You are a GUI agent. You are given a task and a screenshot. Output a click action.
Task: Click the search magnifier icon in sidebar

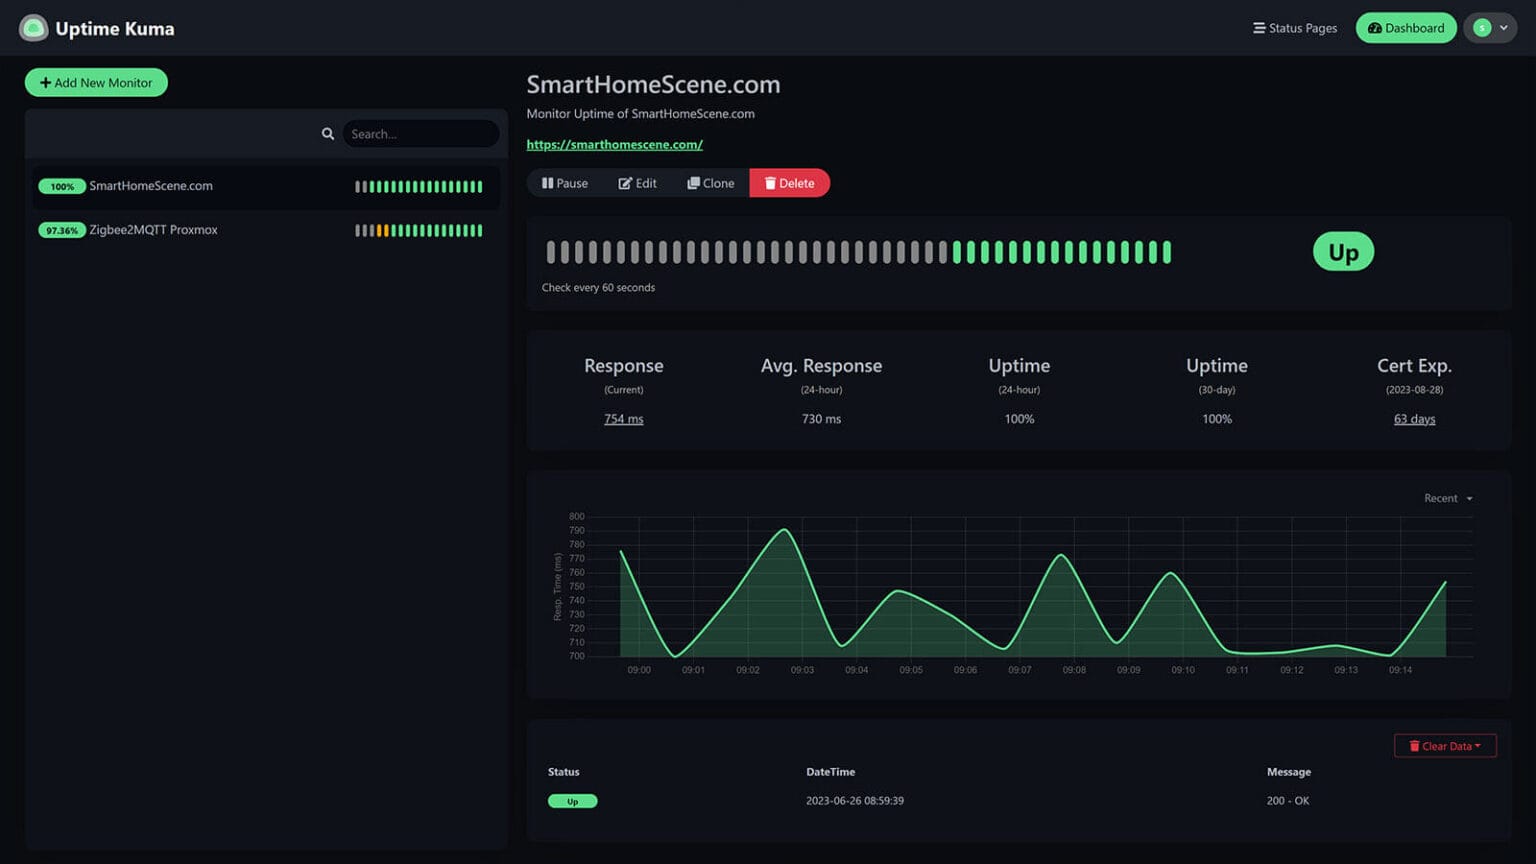click(328, 133)
